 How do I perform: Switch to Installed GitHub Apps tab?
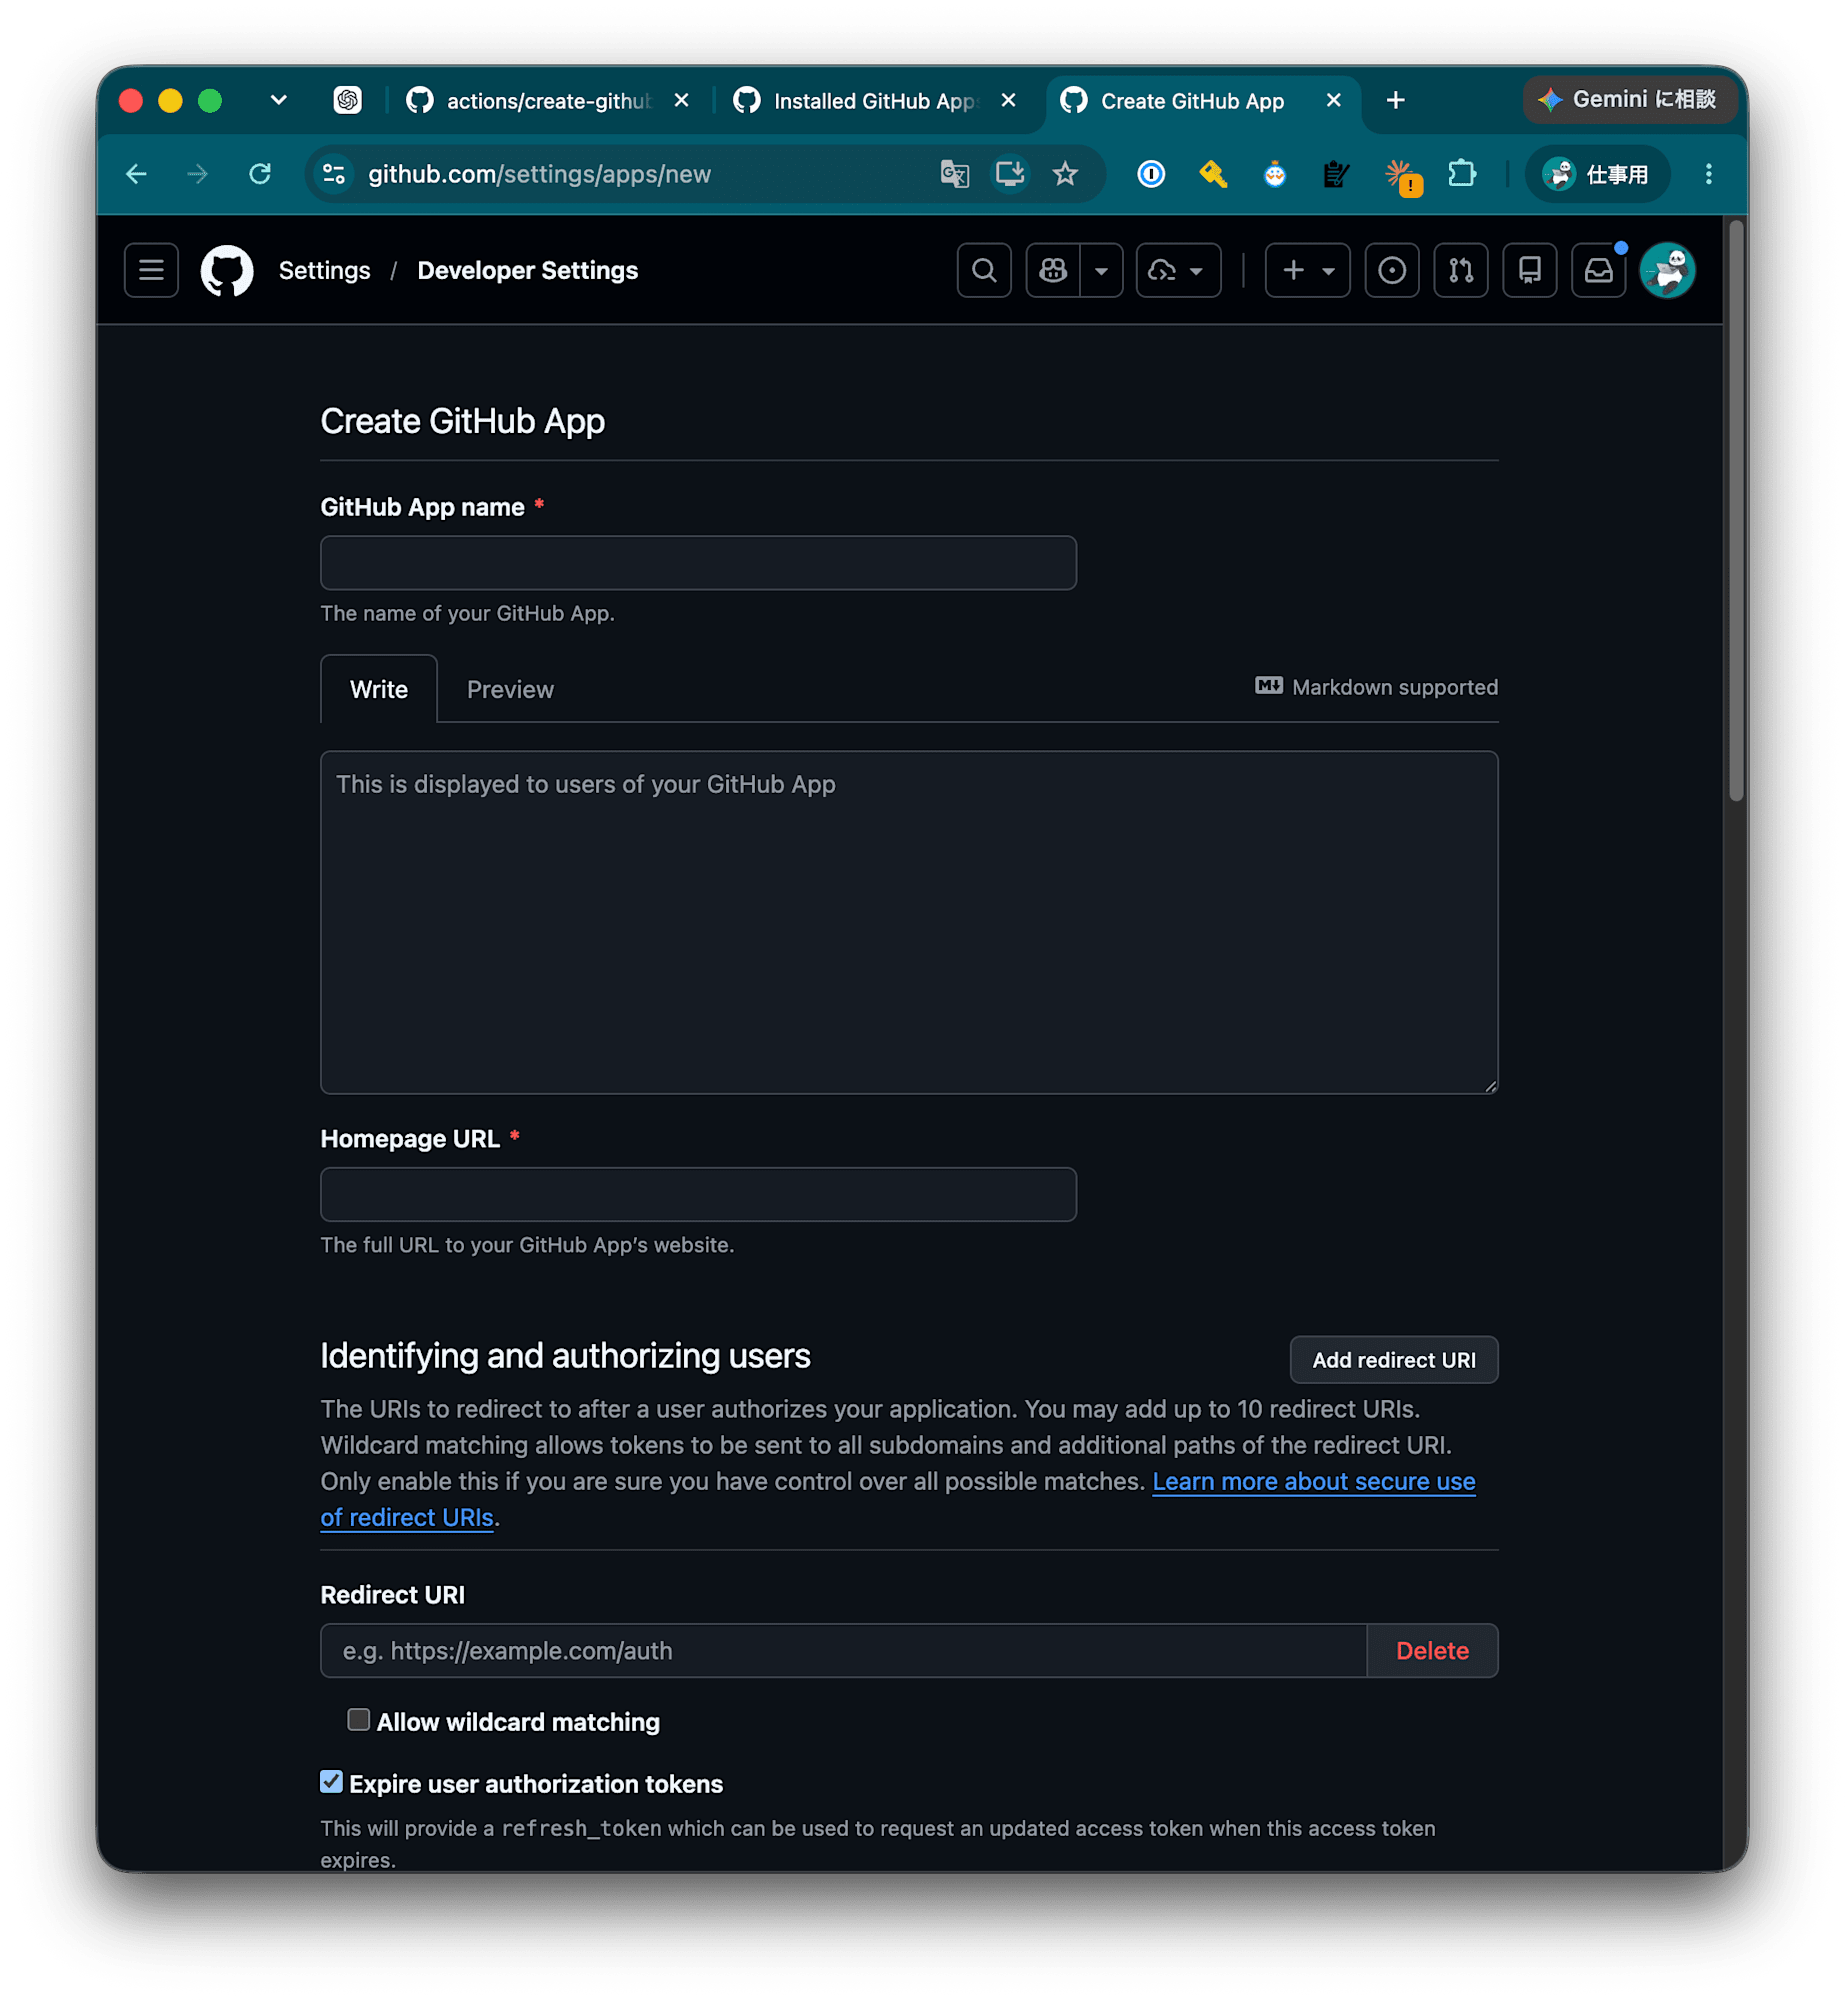[x=873, y=101]
